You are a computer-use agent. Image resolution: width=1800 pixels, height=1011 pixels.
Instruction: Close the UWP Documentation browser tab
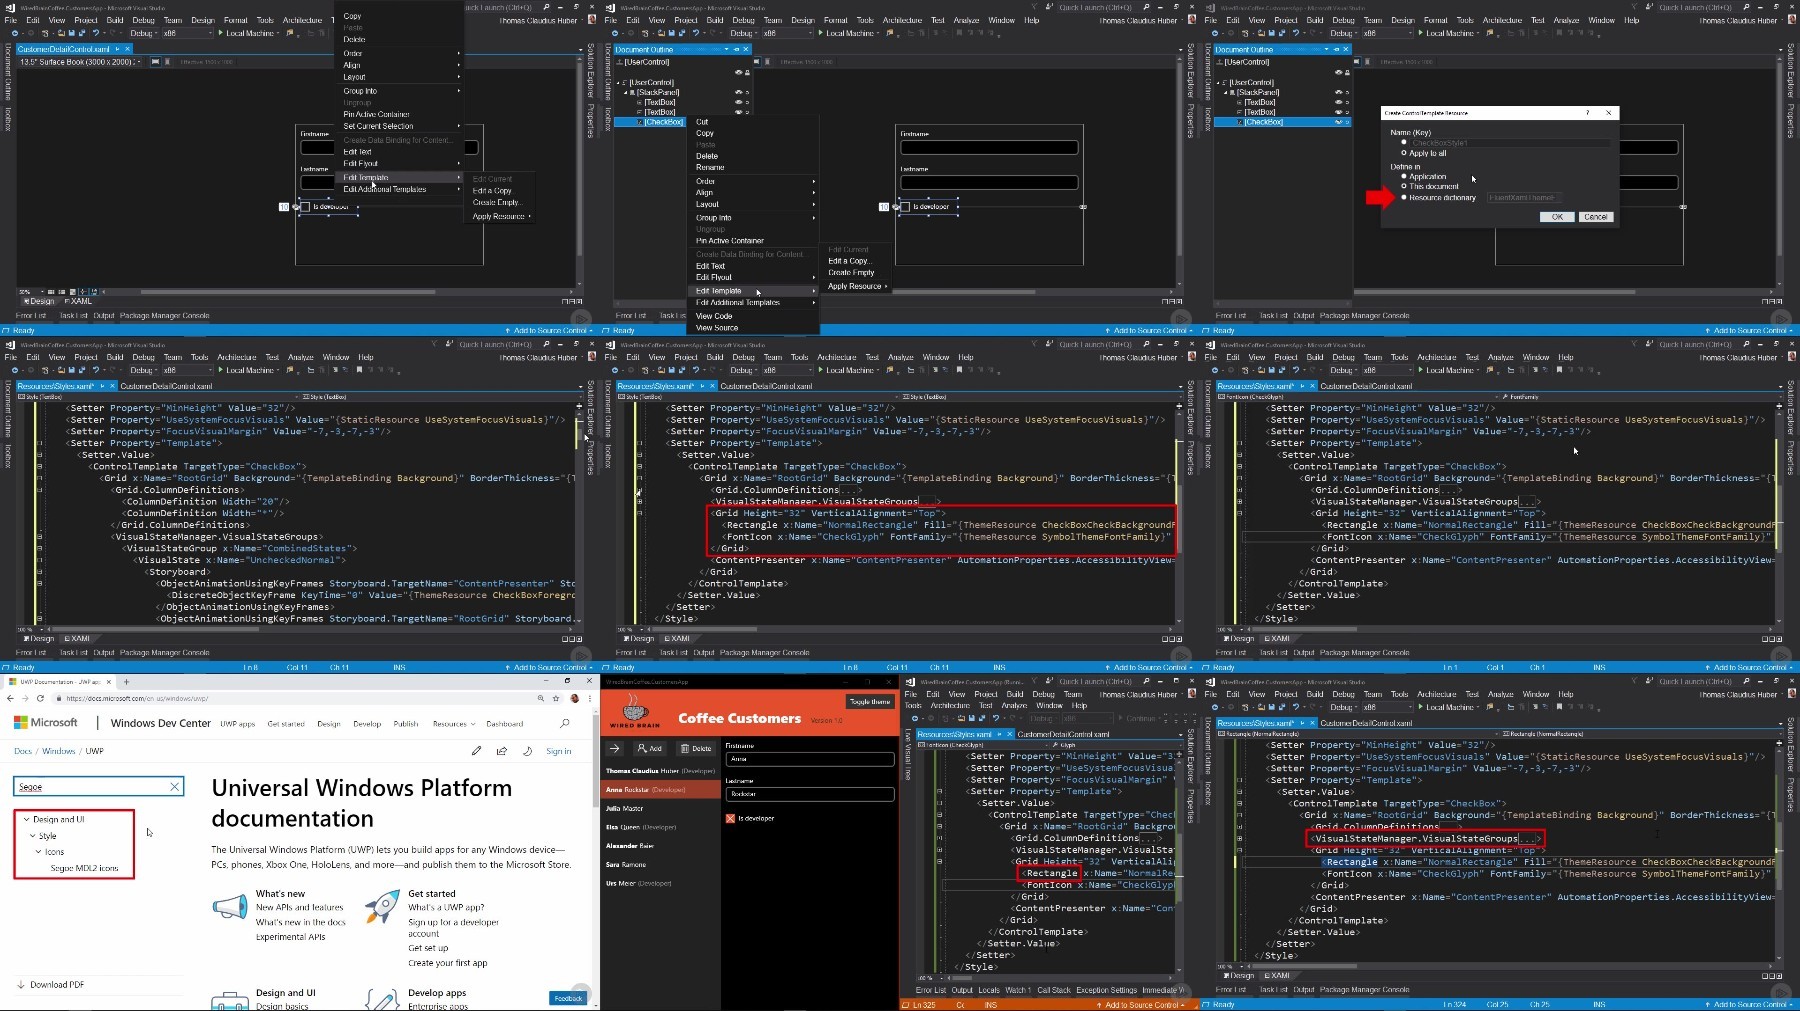click(109, 681)
